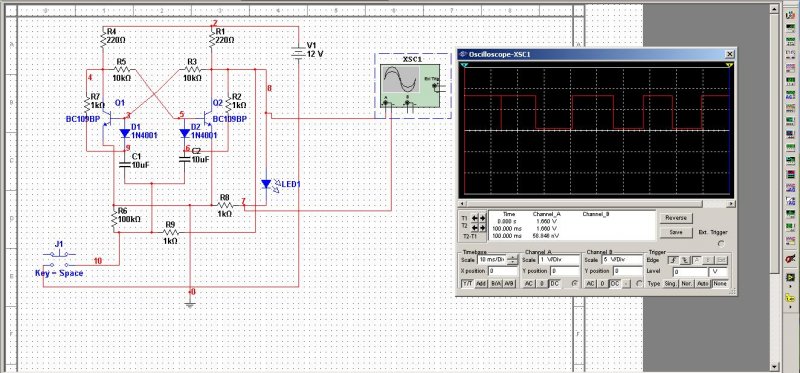Click the Timebase X position field
This screenshot has width=800, height=373.
point(503,271)
